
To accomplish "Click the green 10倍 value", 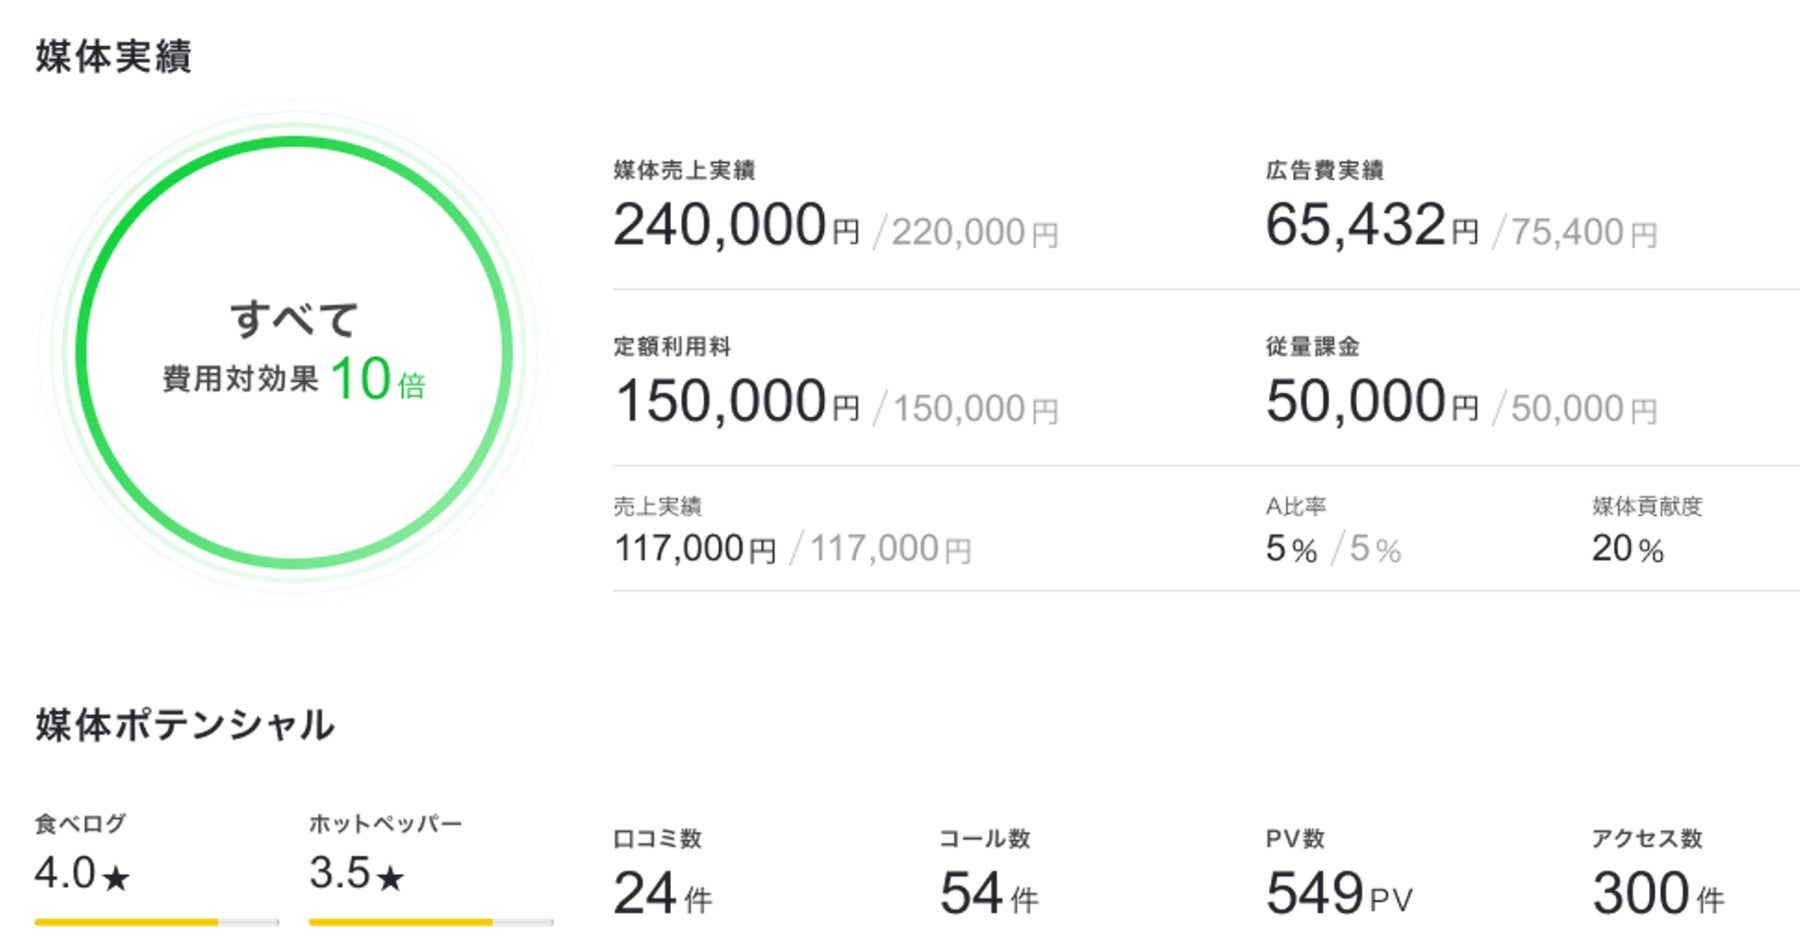I will [x=377, y=380].
